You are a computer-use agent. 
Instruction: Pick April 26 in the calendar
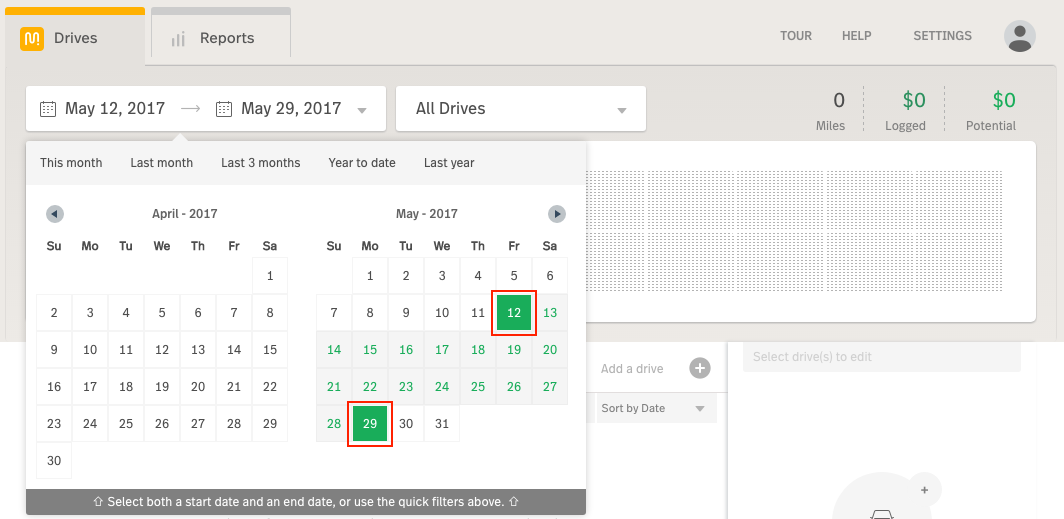tap(162, 424)
